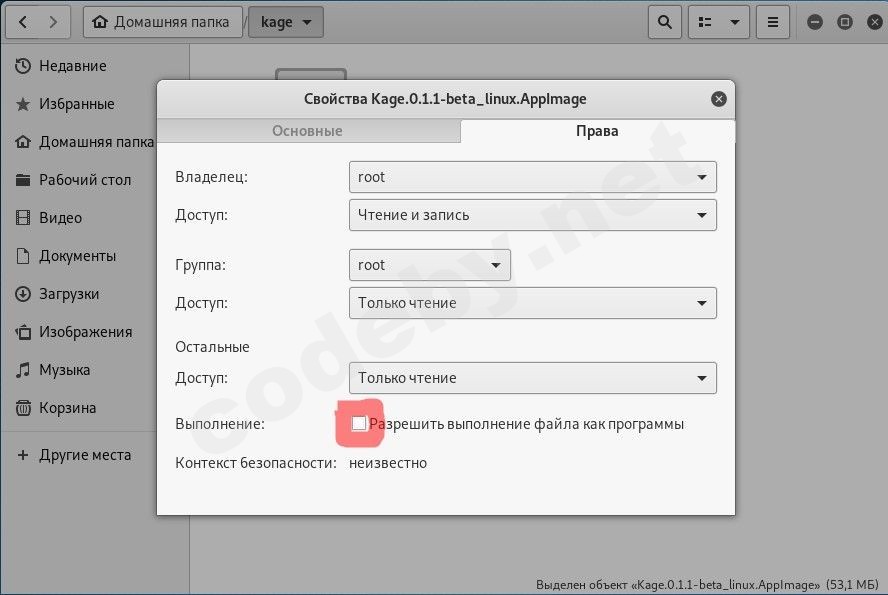This screenshot has height=595, width=888.
Task: Switch to list view using the view icon
Action: (x=705, y=22)
